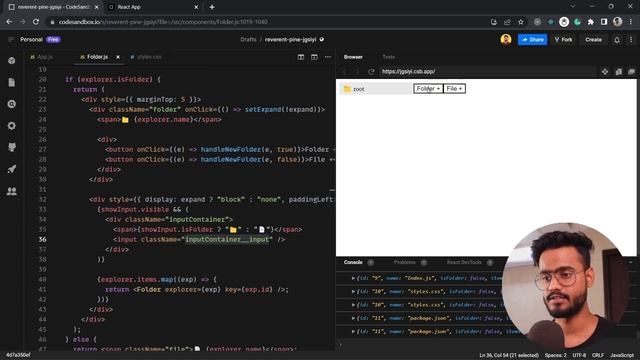Screen dimensions: 640x360
Task: Open the Search panel in sidebar
Action: [x=12, y=104]
